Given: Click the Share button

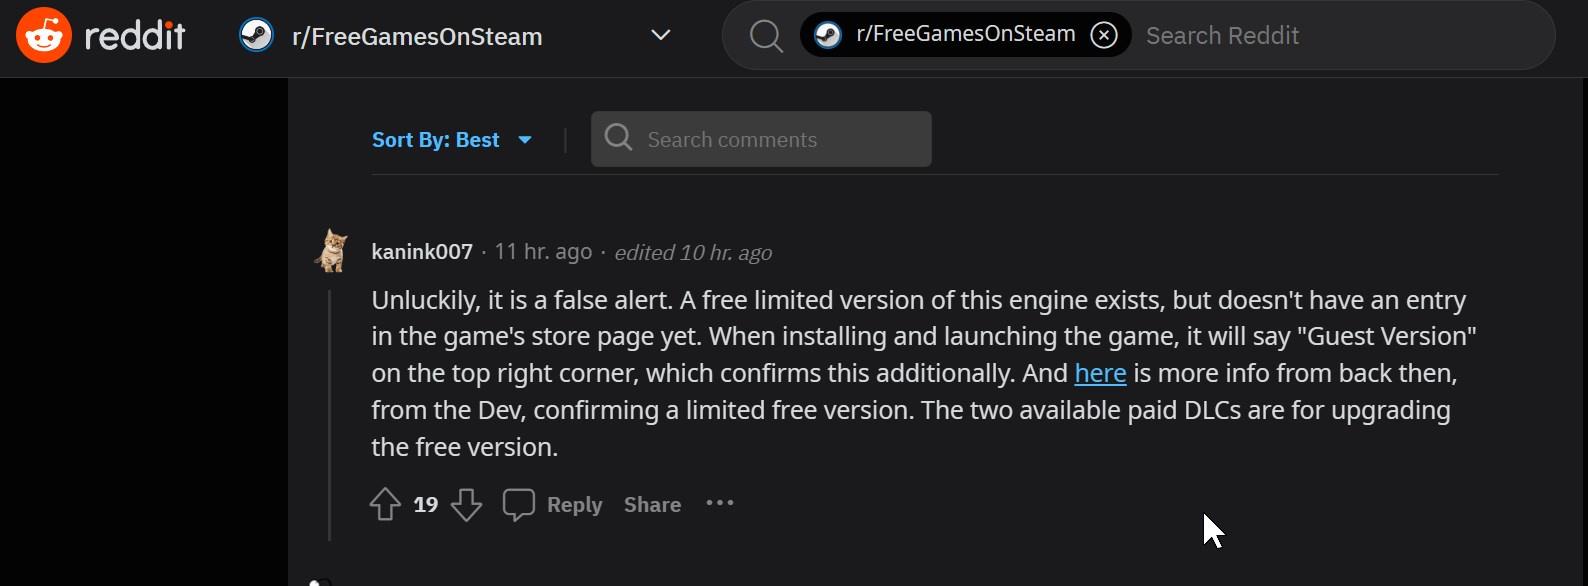Looking at the screenshot, I should coord(652,505).
